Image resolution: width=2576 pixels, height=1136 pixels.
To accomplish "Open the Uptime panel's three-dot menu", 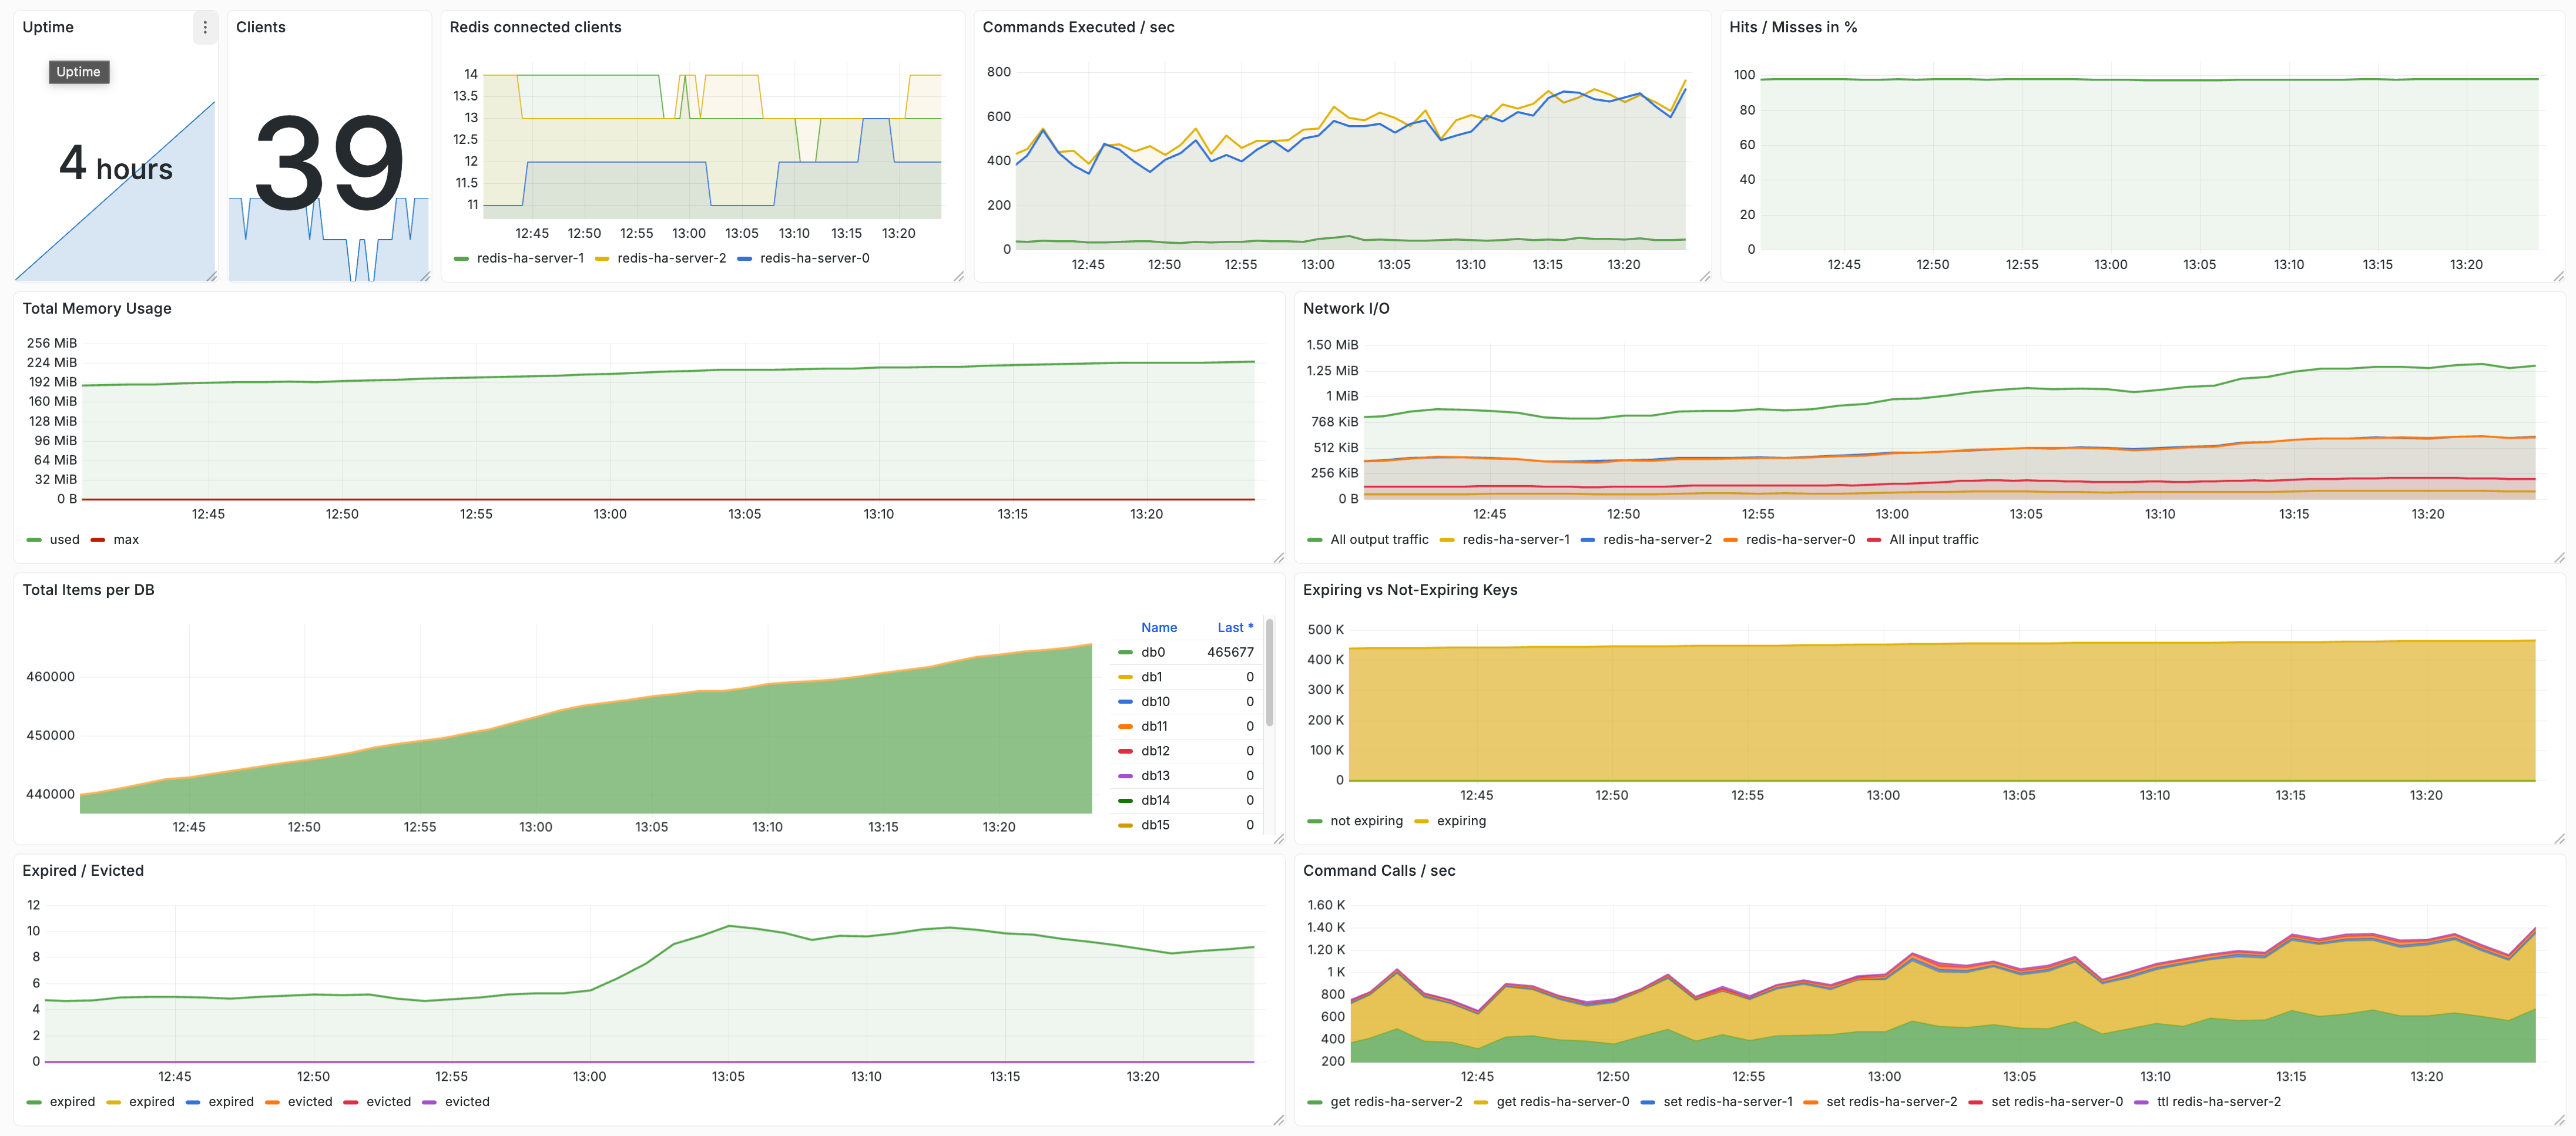I will pos(205,27).
